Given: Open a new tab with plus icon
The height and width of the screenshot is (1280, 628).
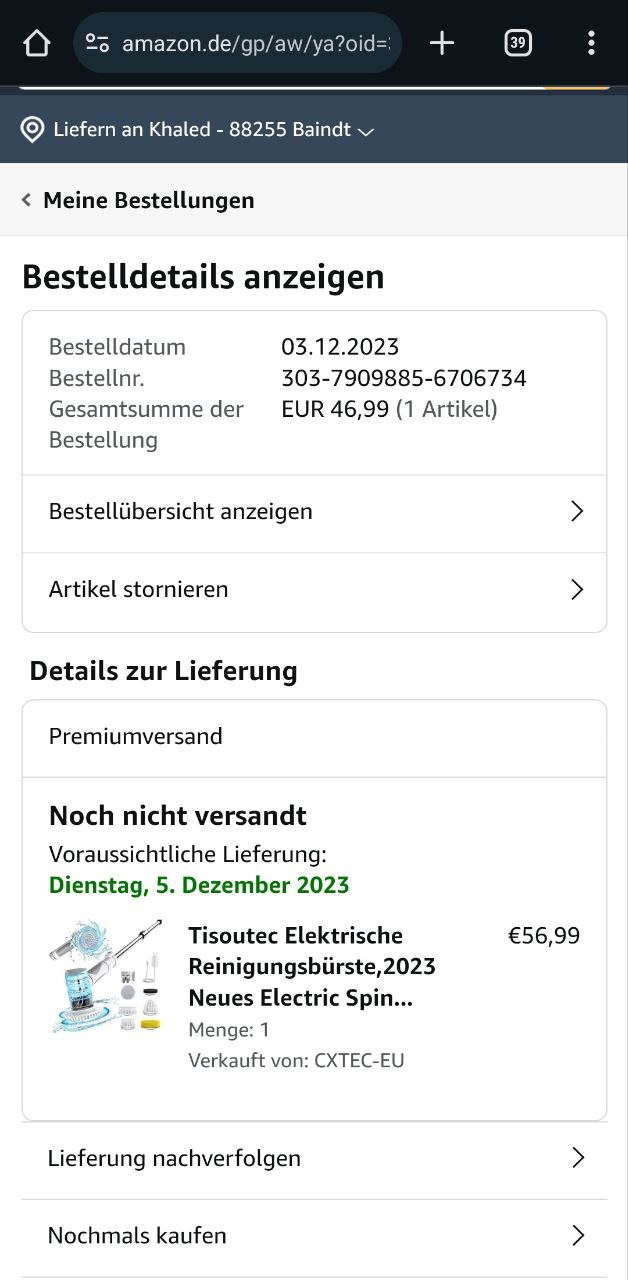Looking at the screenshot, I should pos(441,43).
